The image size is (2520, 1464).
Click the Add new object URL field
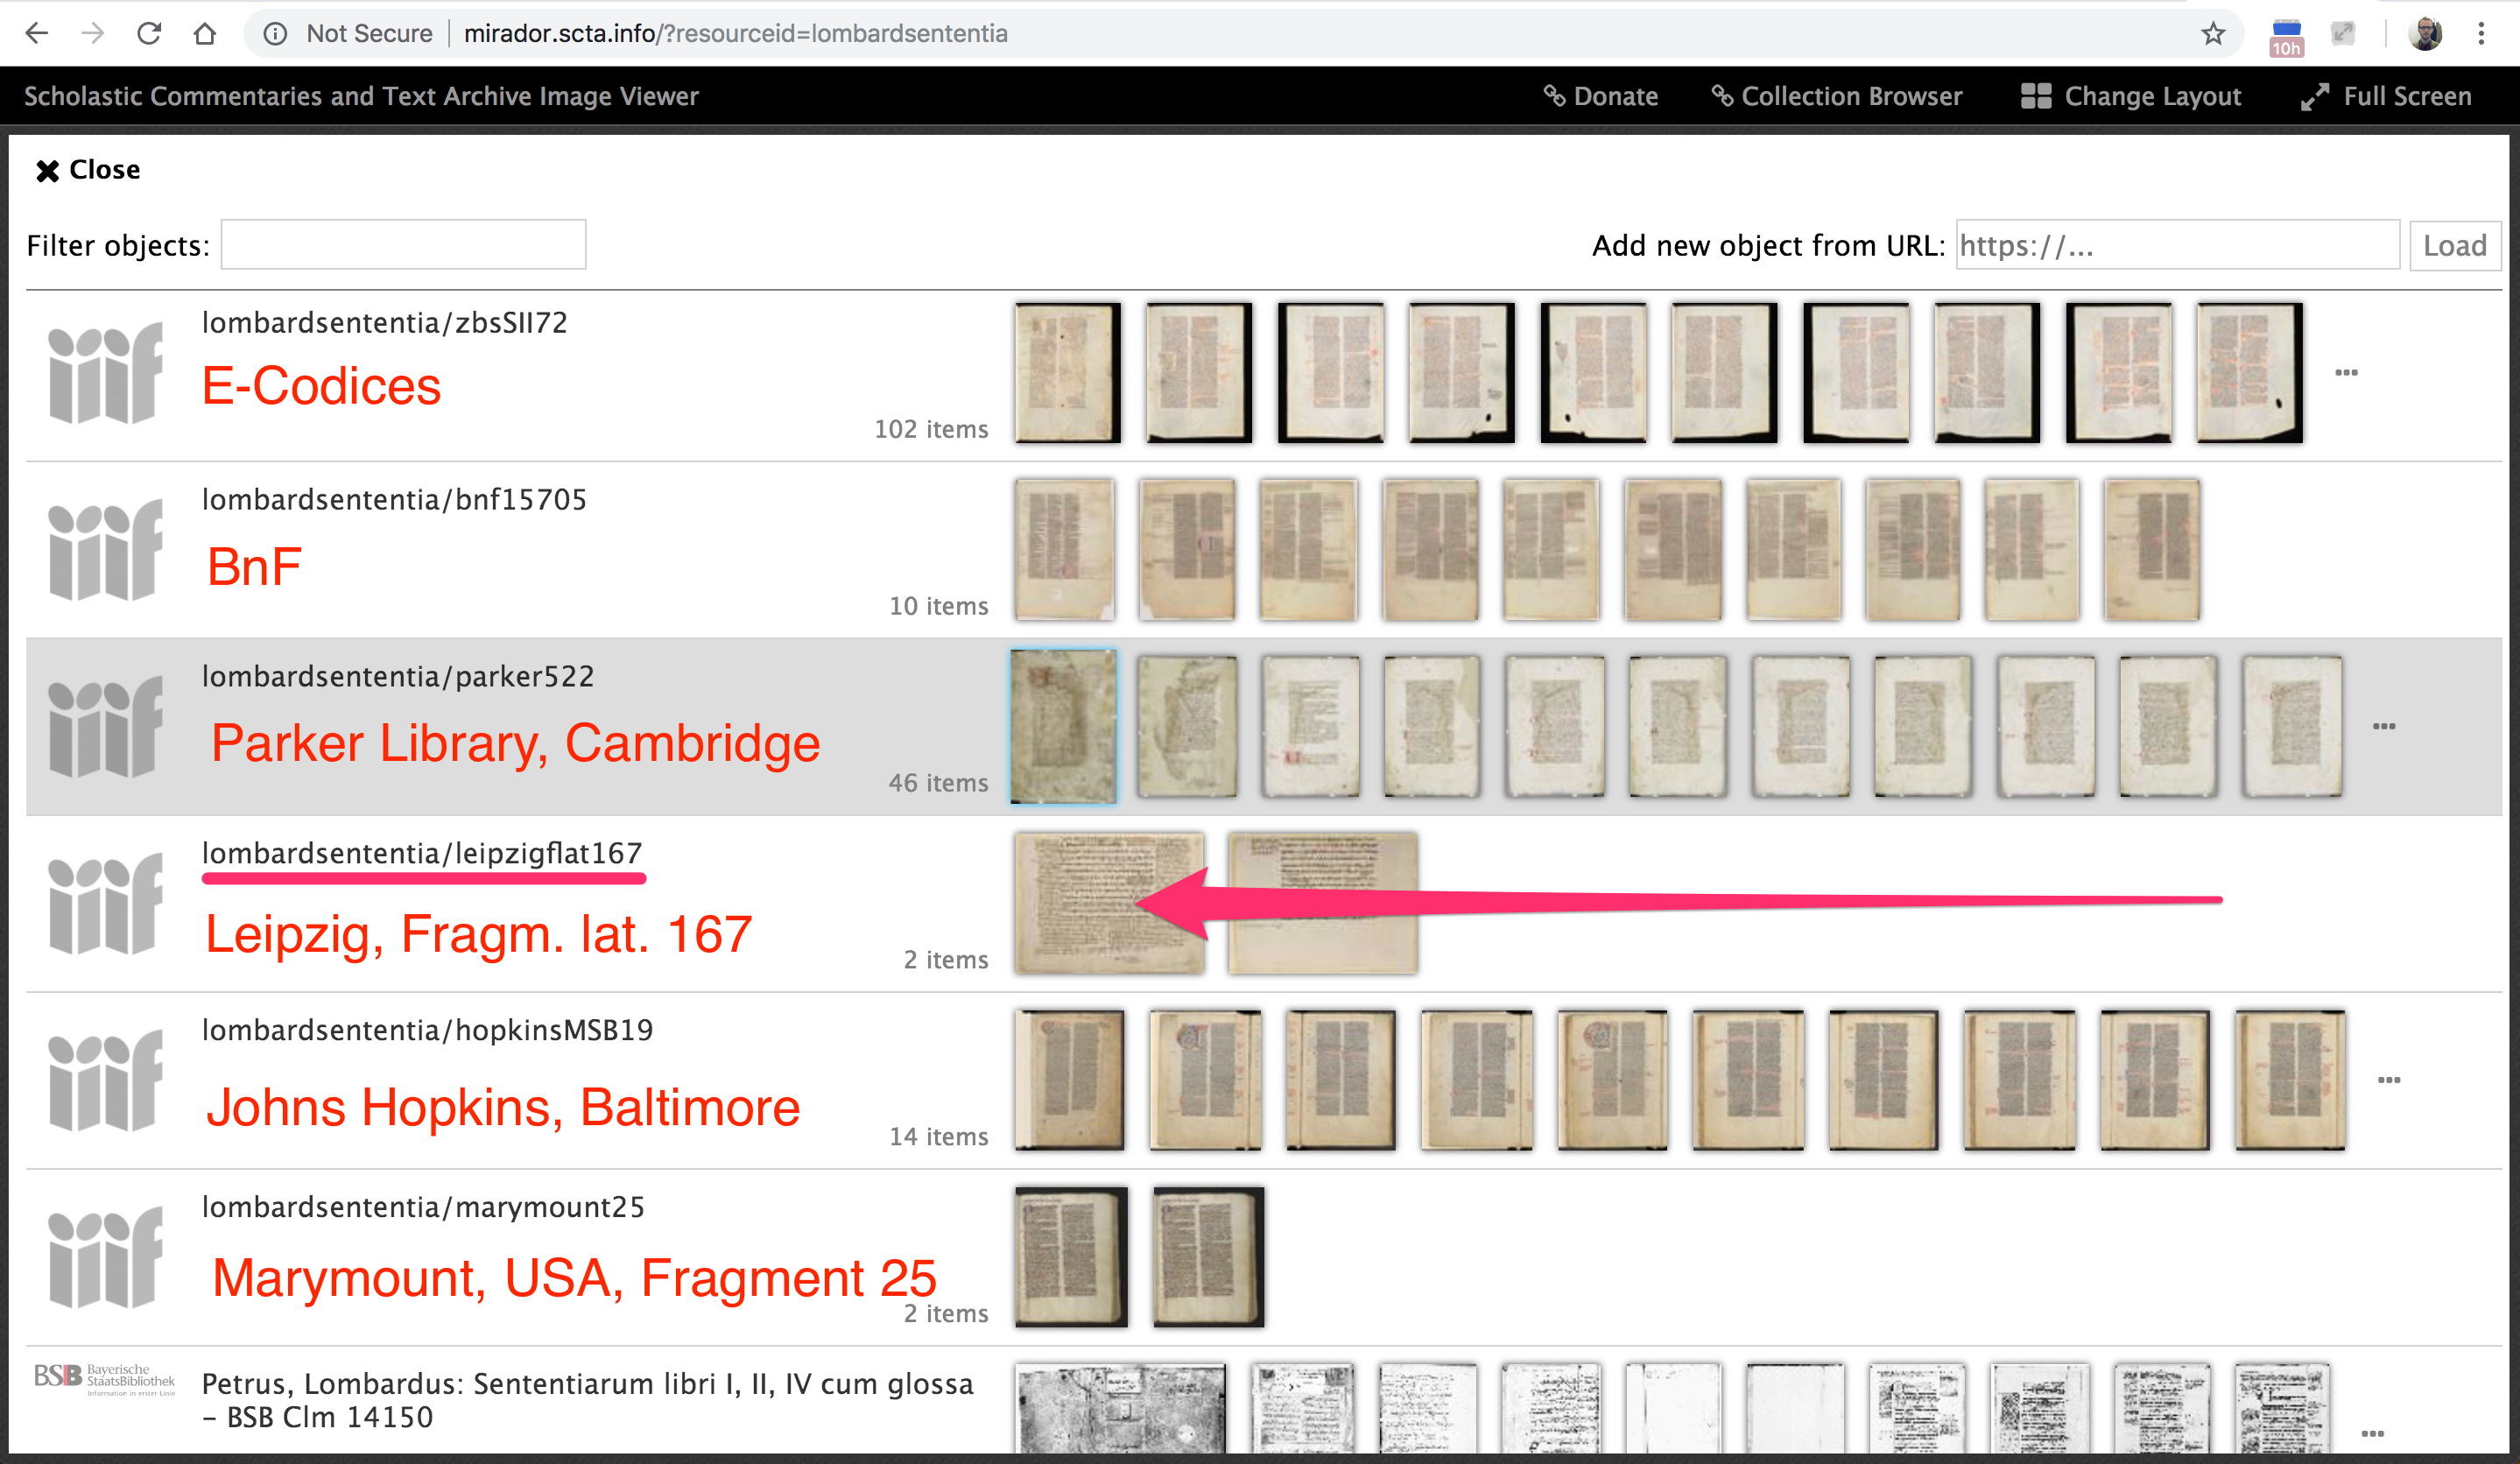(x=2176, y=245)
